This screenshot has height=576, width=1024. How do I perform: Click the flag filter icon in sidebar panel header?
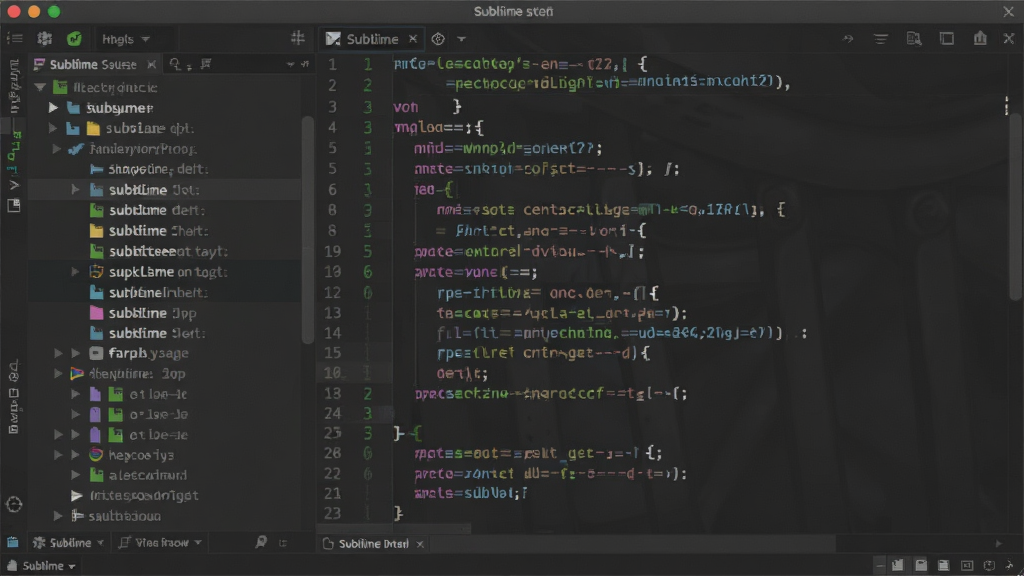pyautogui.click(x=206, y=64)
